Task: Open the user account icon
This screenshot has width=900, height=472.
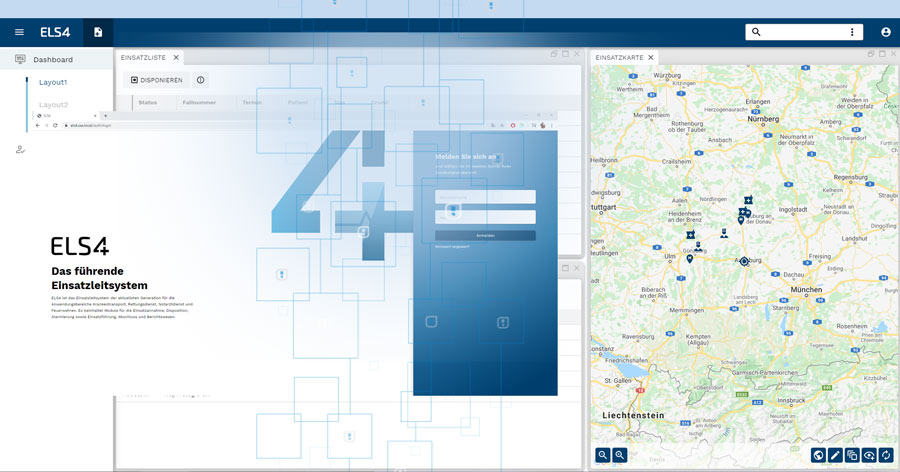Action: point(886,32)
